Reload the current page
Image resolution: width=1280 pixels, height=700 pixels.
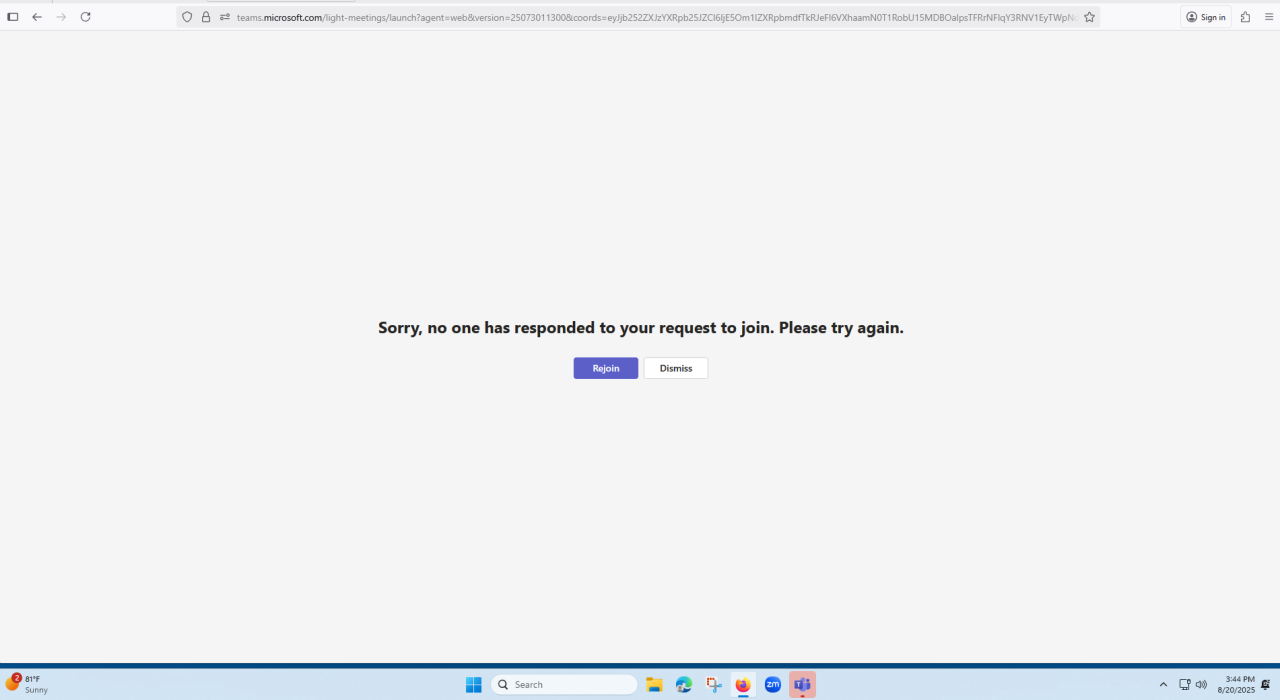(x=85, y=17)
